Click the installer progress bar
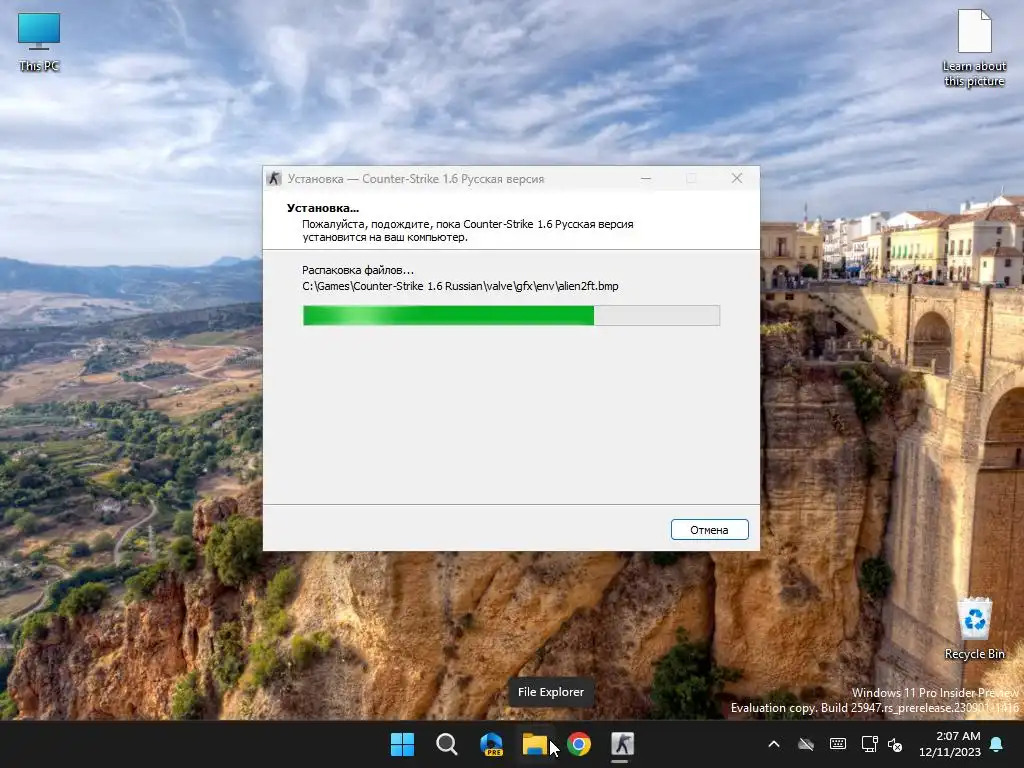Screen dimensions: 1024x768 click(511, 315)
